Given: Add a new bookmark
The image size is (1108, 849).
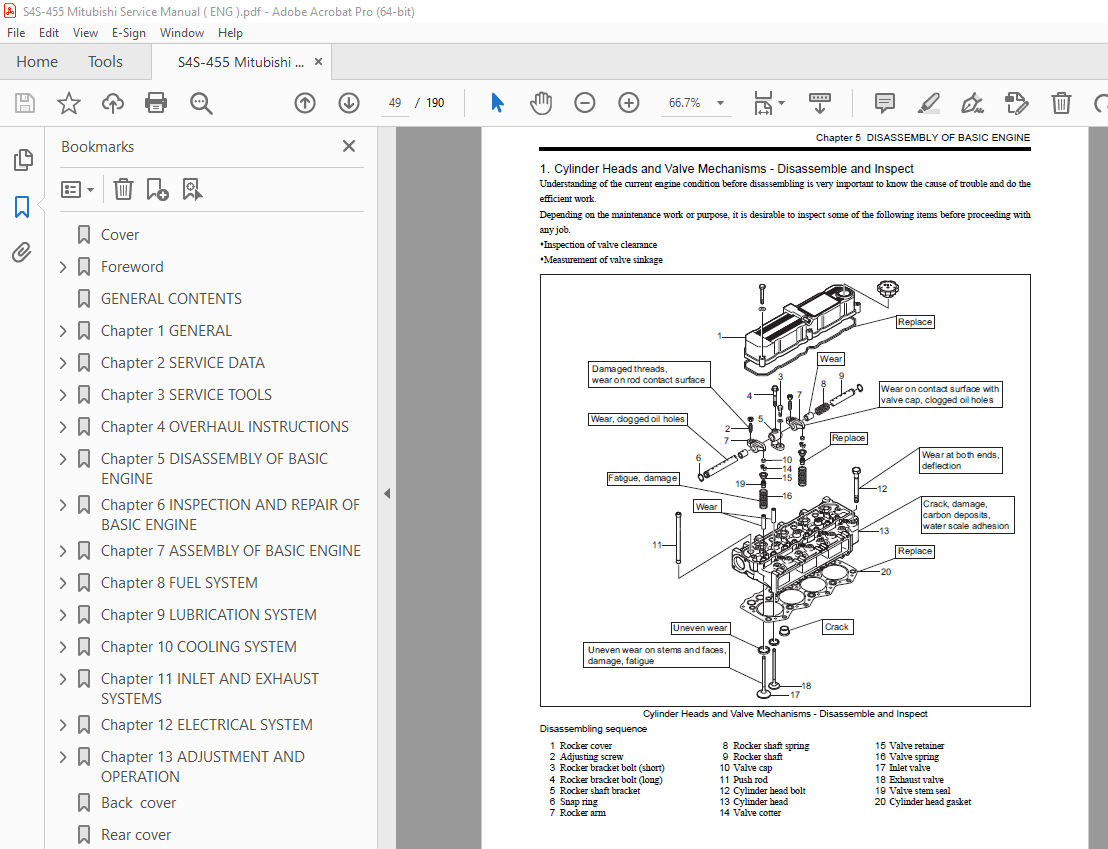Looking at the screenshot, I should pos(155,188).
